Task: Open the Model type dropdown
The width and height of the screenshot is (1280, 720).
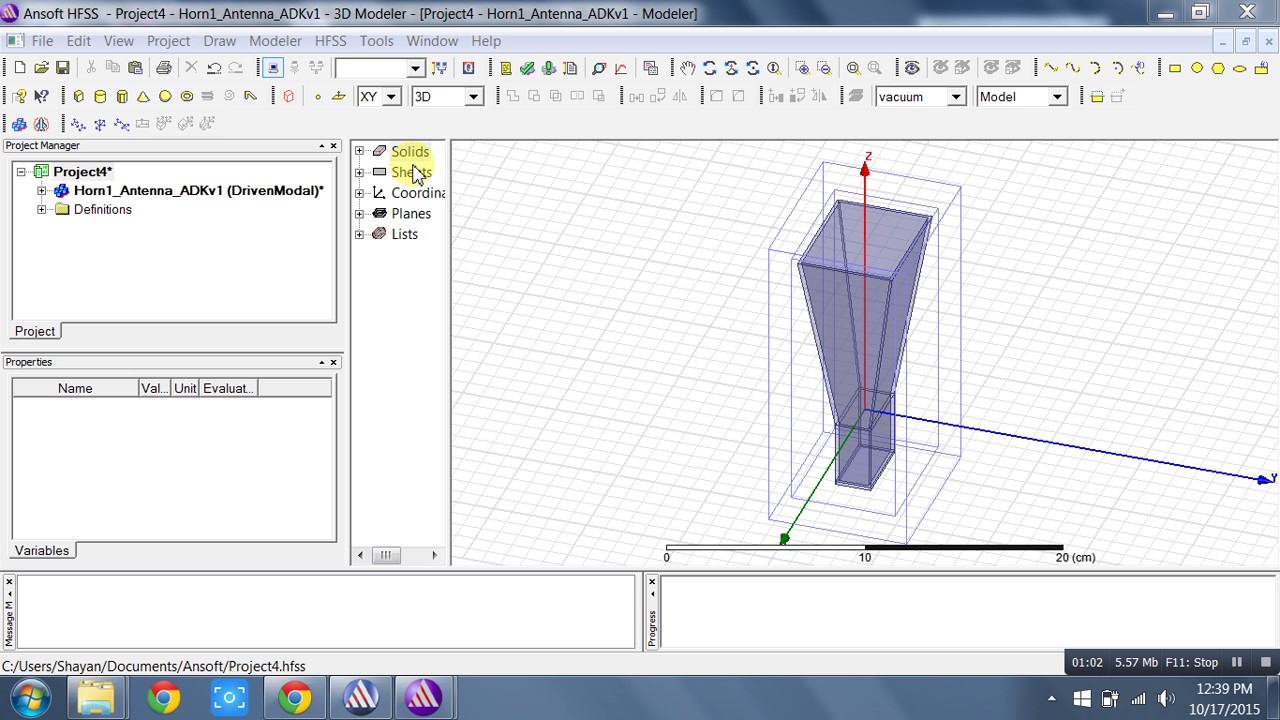Action: tap(1057, 97)
